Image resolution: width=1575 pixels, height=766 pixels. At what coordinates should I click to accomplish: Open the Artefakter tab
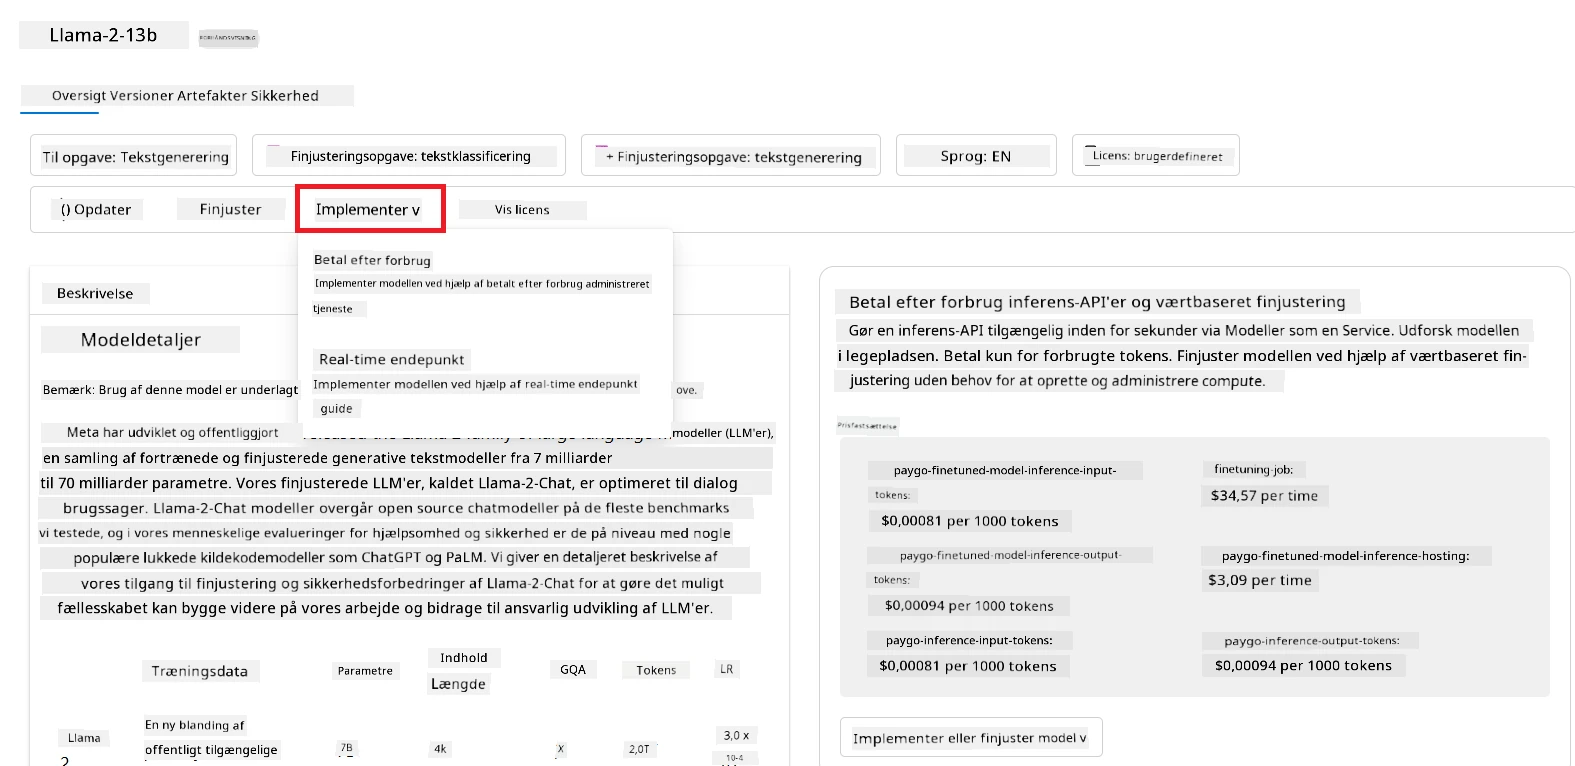click(212, 96)
